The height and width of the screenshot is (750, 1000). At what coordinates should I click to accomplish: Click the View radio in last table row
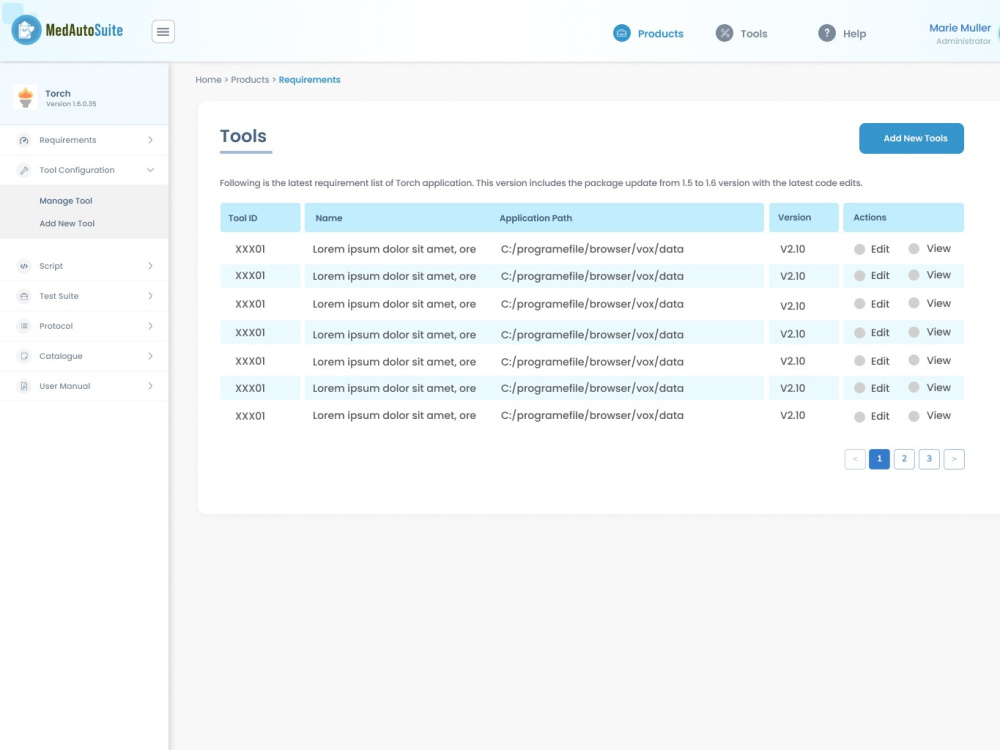914,416
